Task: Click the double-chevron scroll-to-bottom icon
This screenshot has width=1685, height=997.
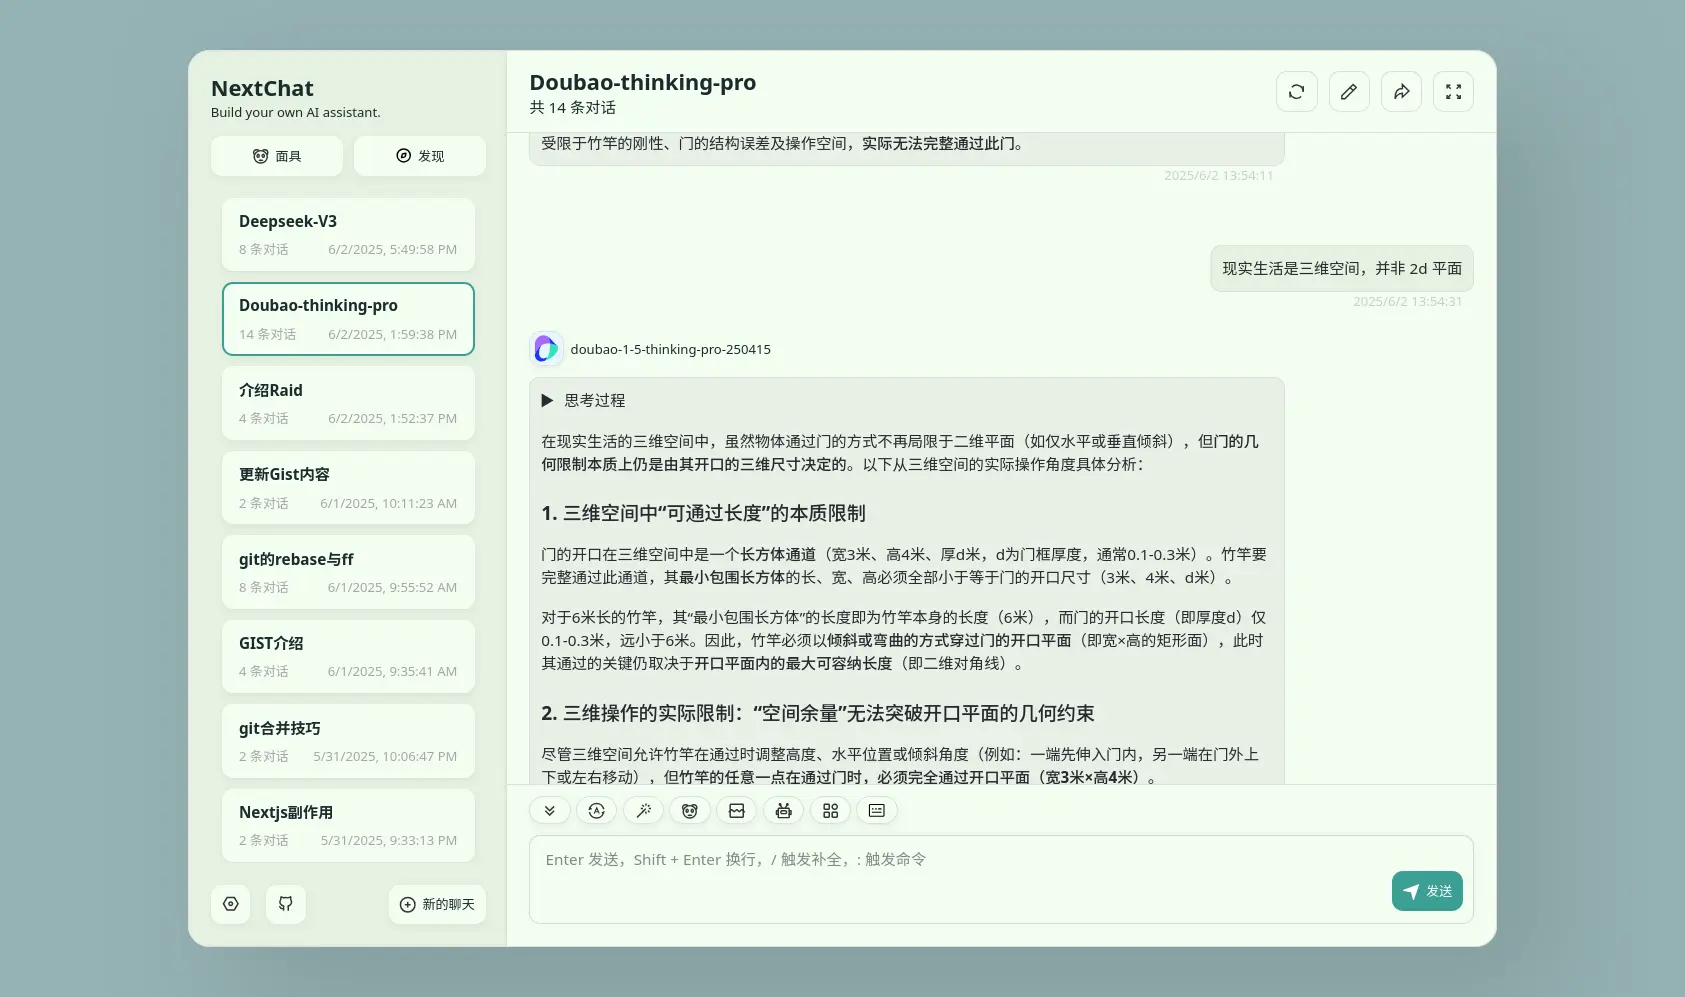Action: click(x=549, y=811)
